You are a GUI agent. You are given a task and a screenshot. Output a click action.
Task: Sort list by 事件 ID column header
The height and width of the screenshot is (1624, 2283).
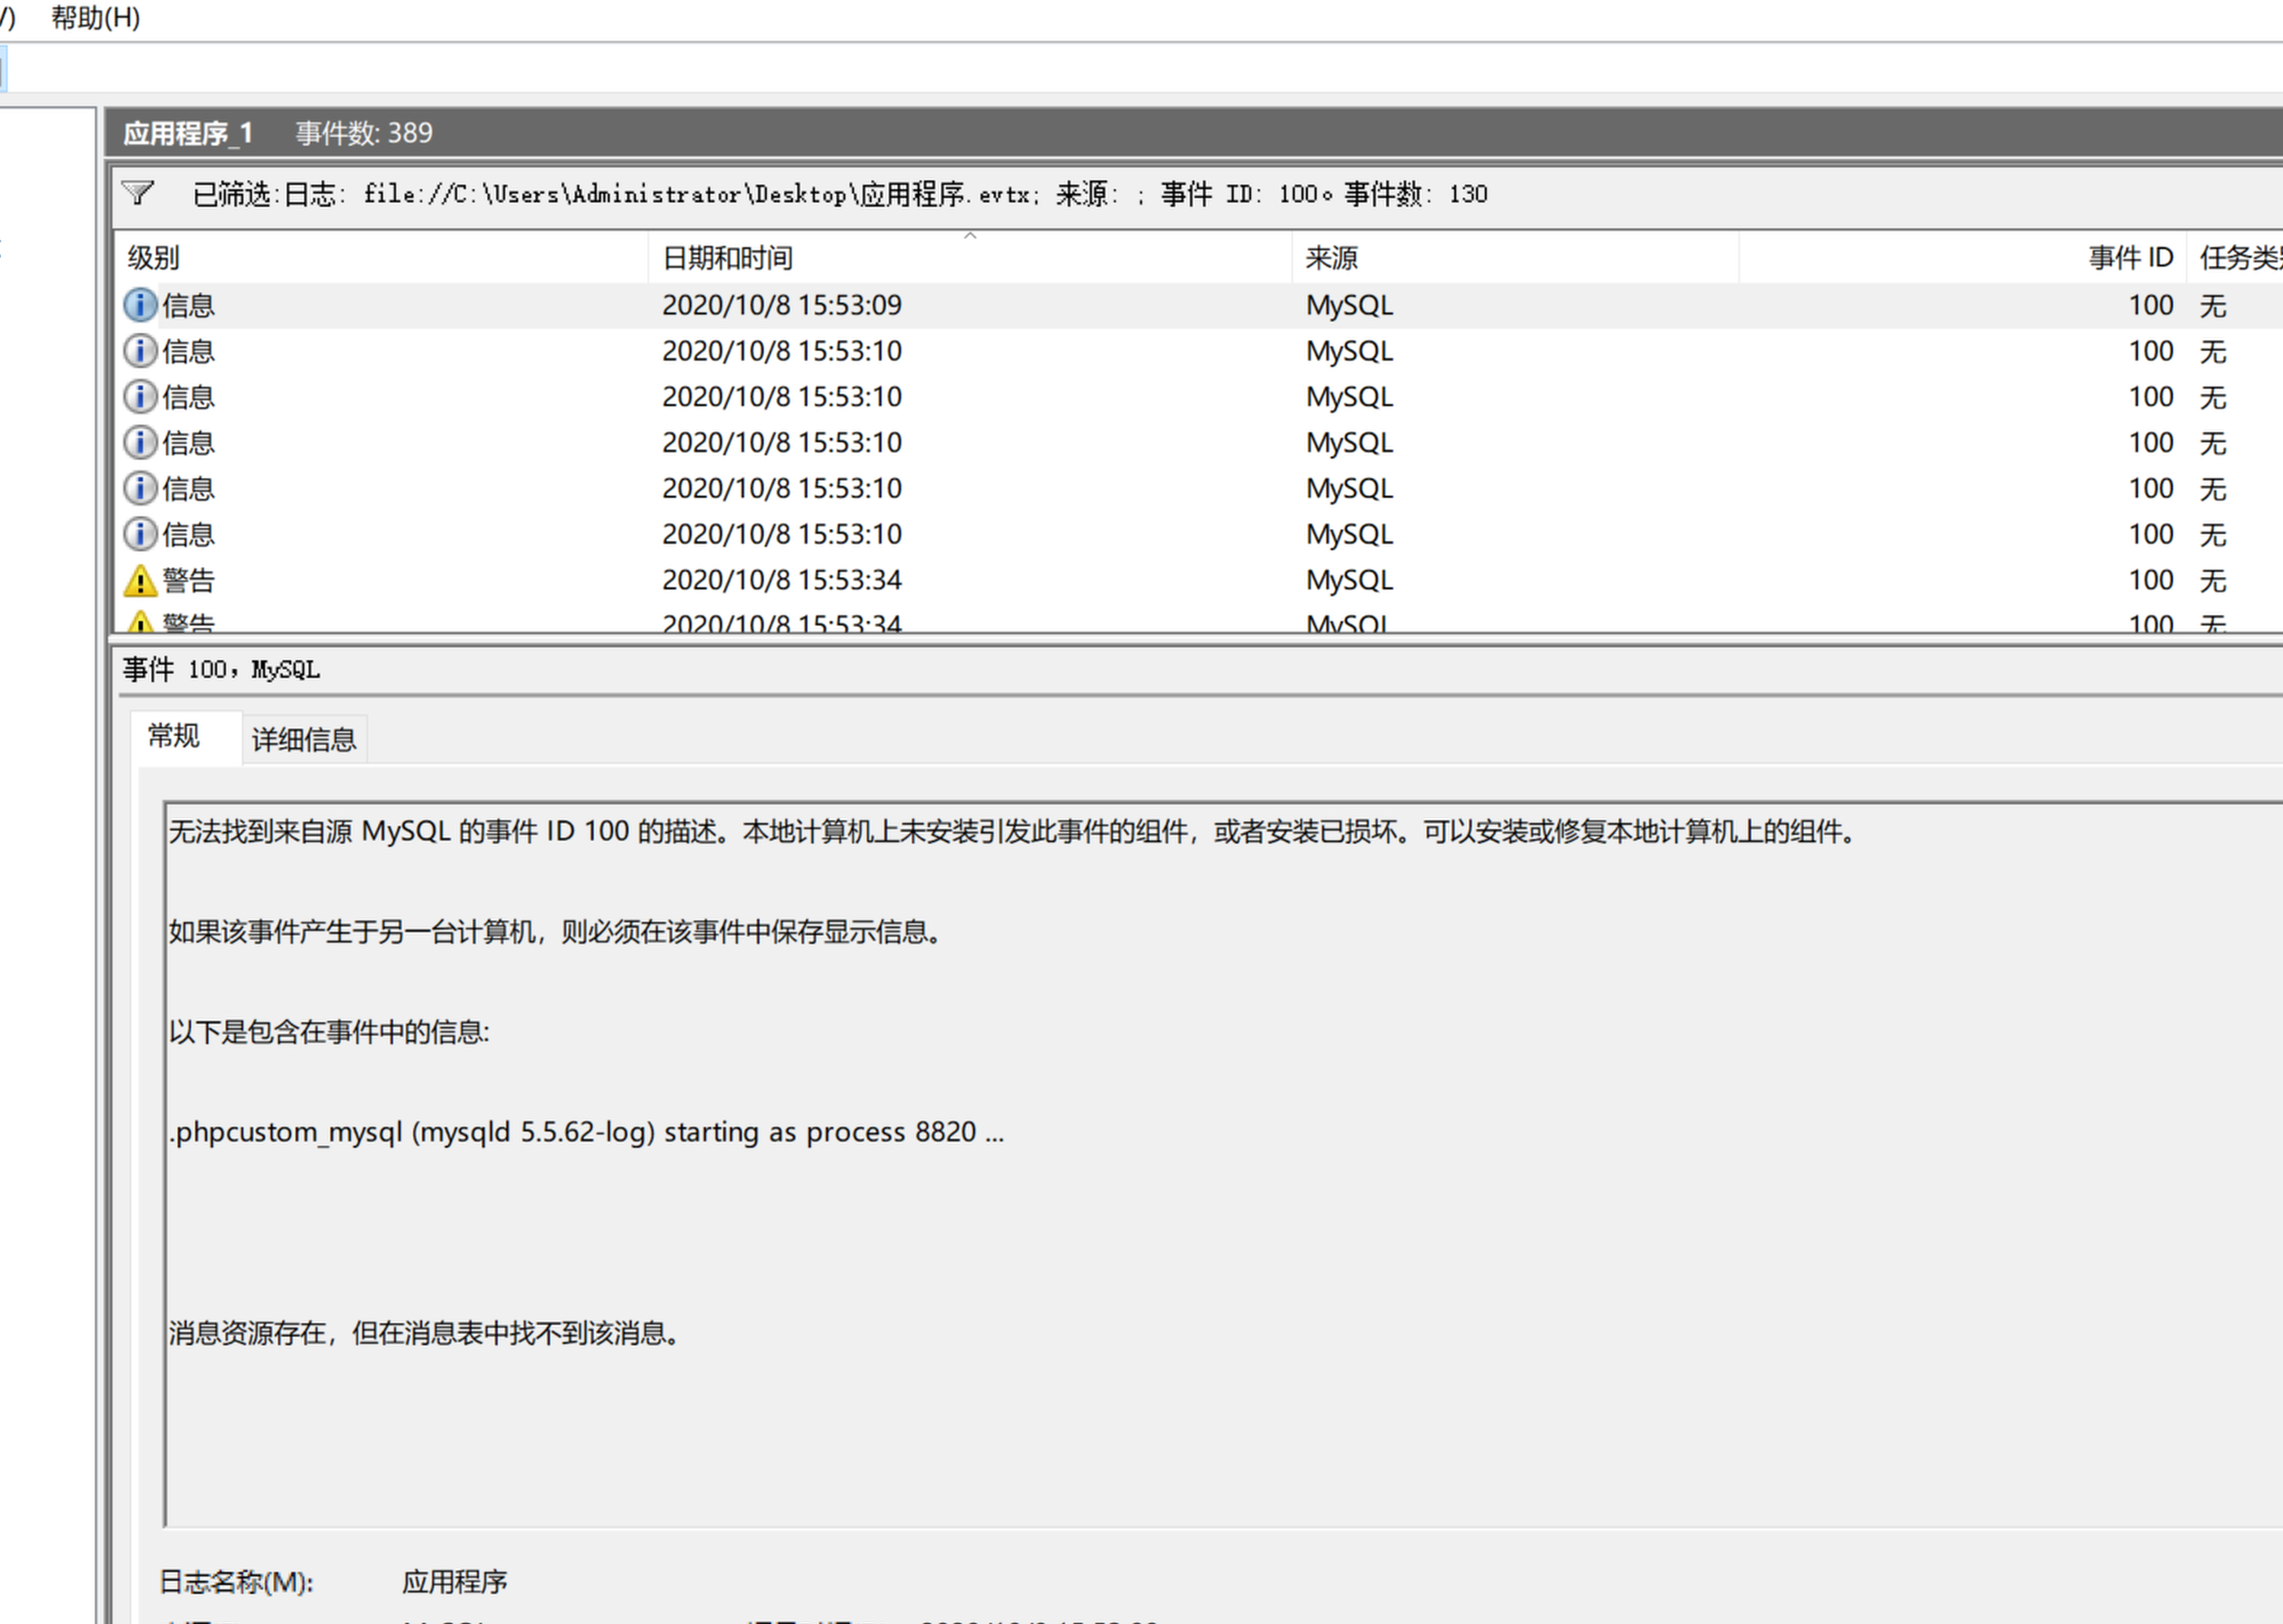2130,258
